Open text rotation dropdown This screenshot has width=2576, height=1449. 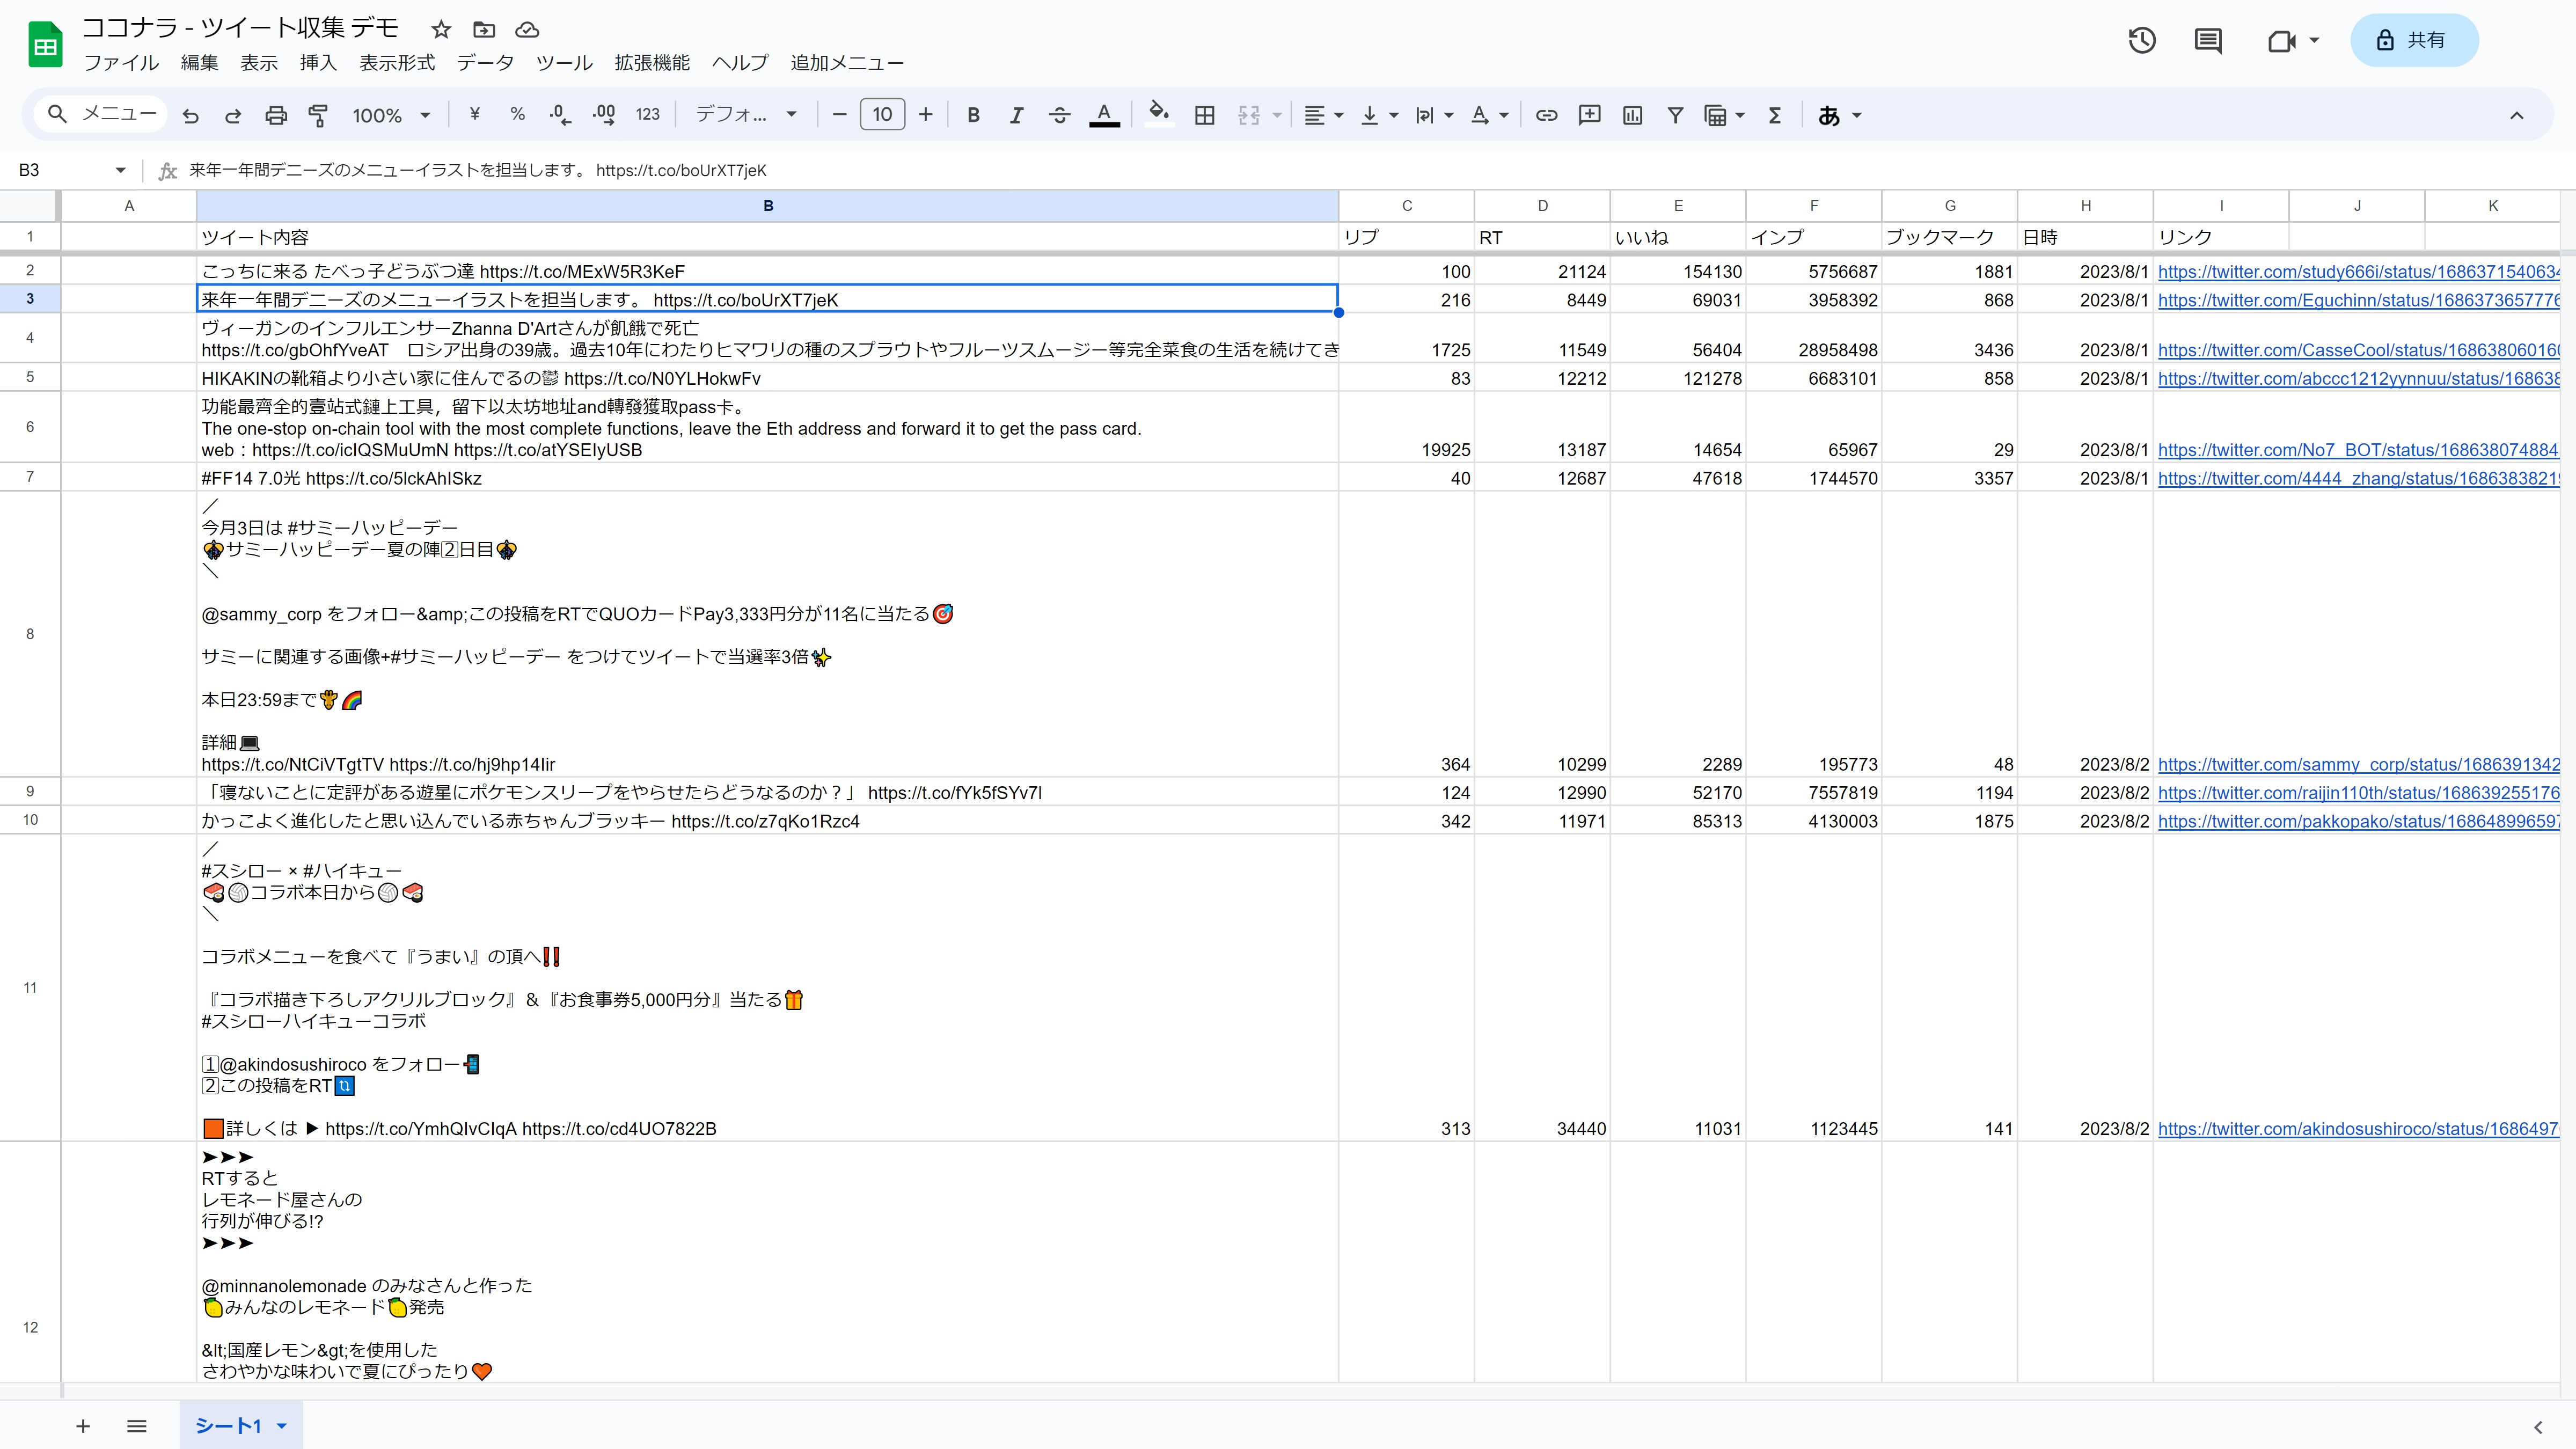(x=1489, y=115)
